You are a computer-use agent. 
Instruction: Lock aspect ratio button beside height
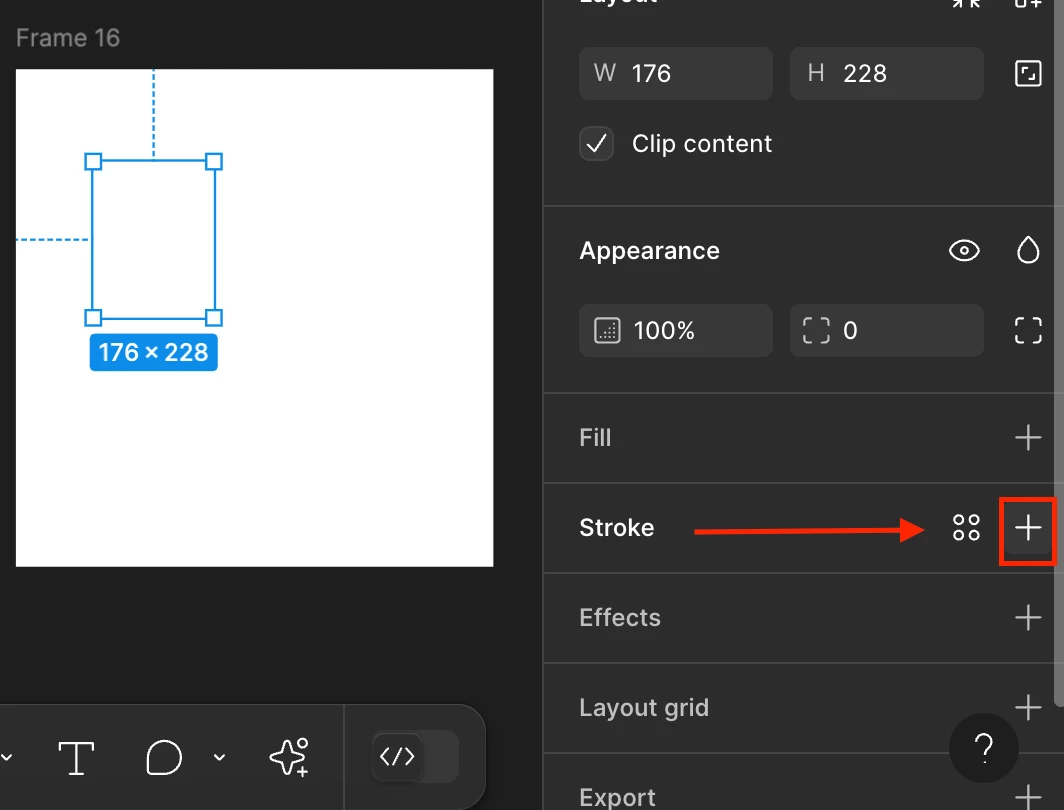(1027, 73)
